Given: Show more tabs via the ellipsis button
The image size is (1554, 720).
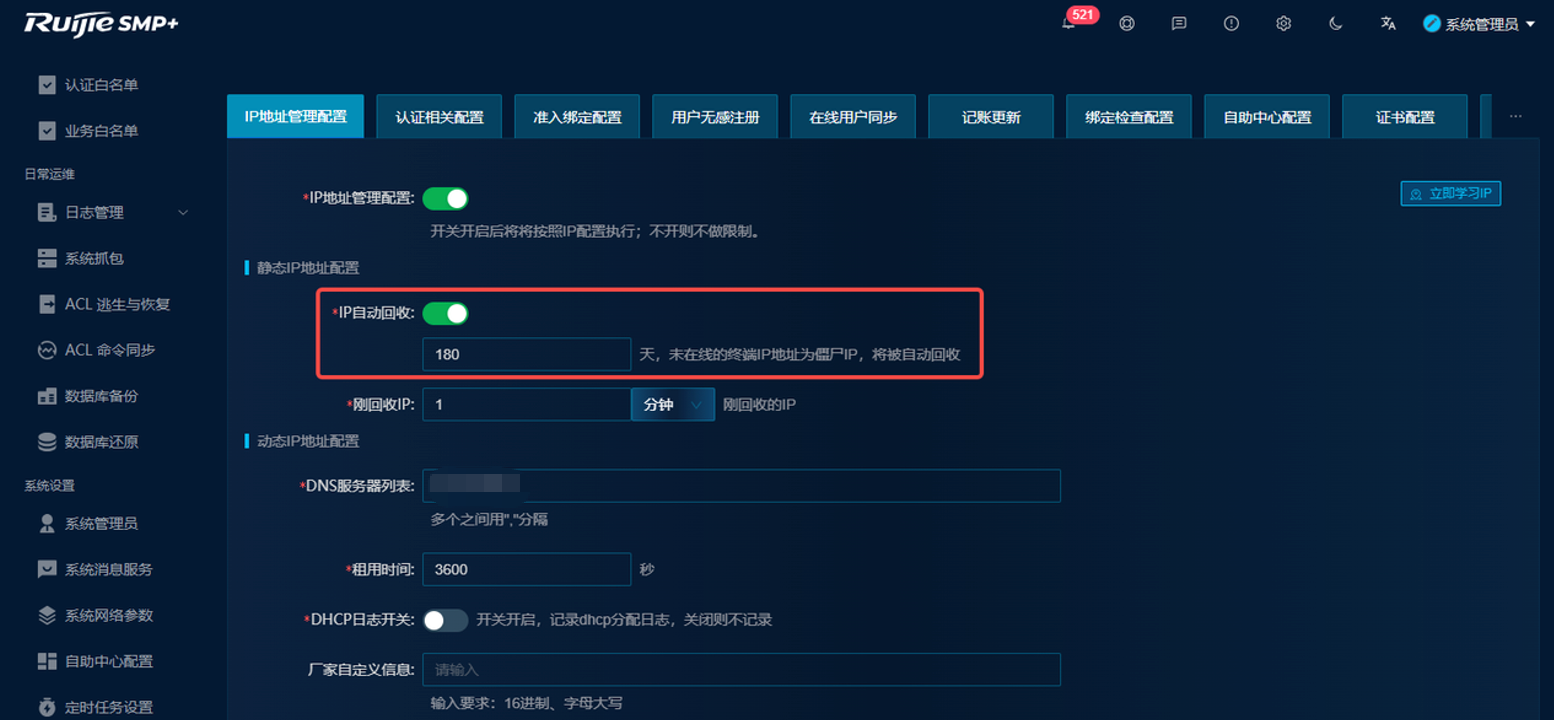Looking at the screenshot, I should pos(1516,117).
